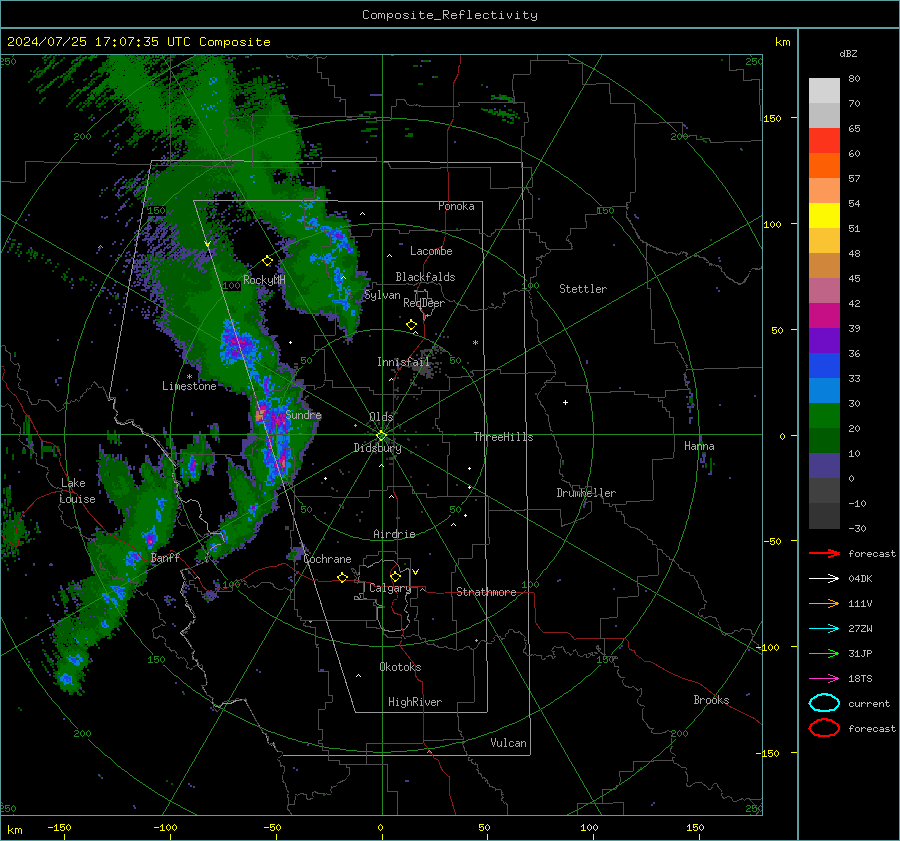
Task: Click the RedDeer city label
Action: (x=424, y=303)
